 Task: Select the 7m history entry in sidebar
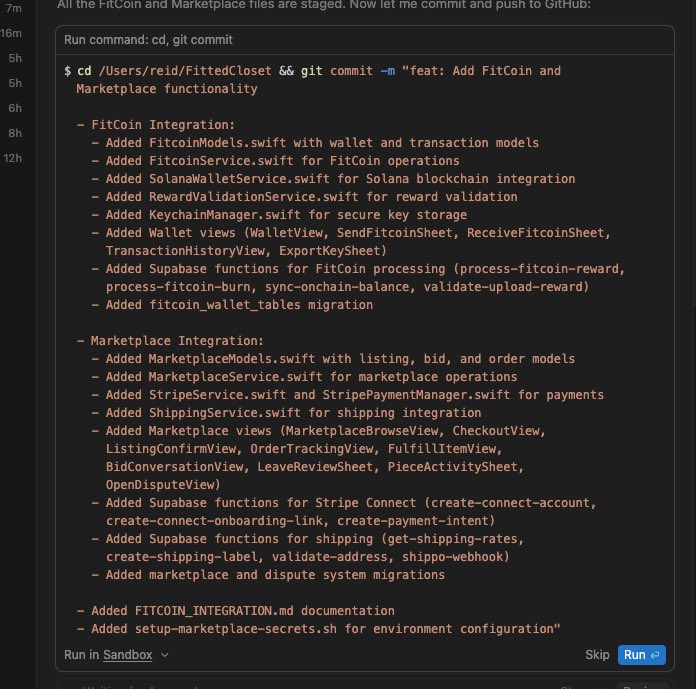14,8
